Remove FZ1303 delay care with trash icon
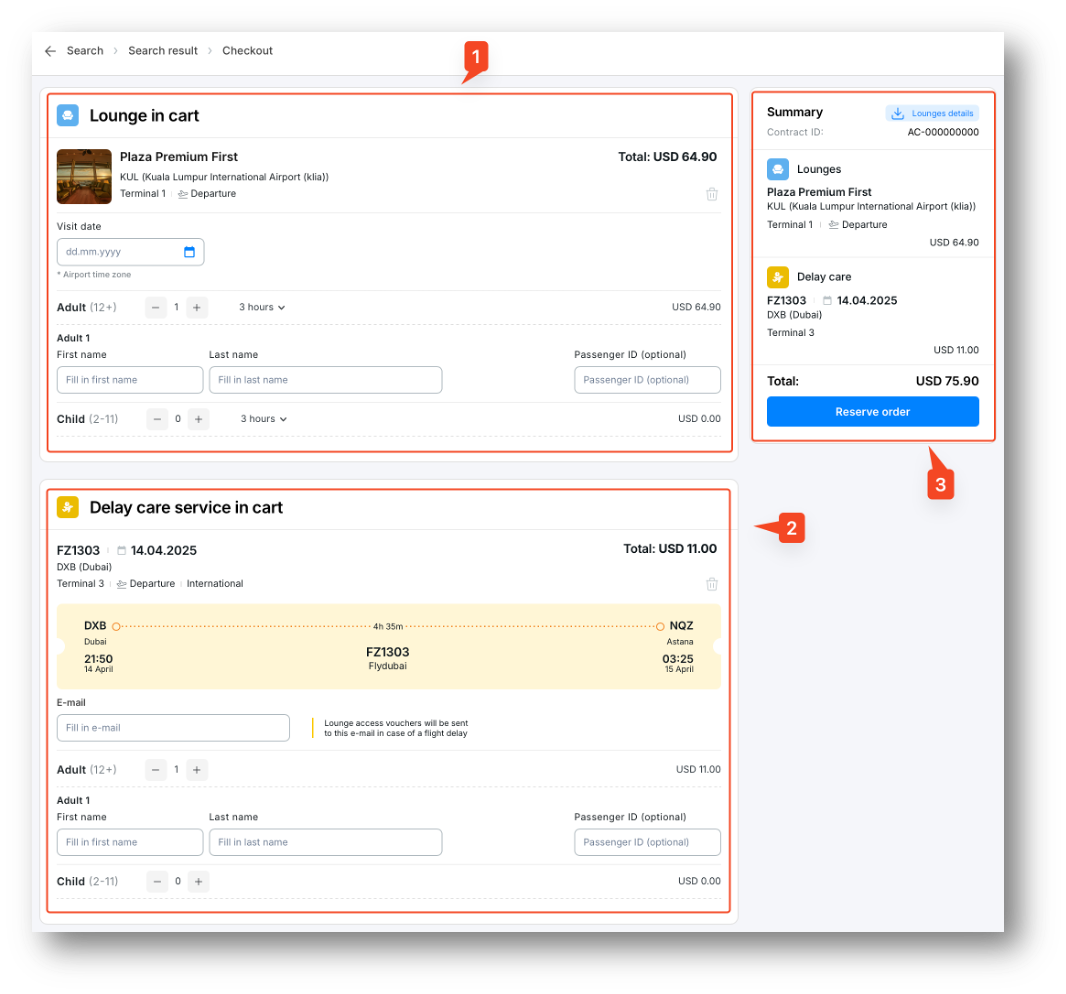 pos(712,584)
